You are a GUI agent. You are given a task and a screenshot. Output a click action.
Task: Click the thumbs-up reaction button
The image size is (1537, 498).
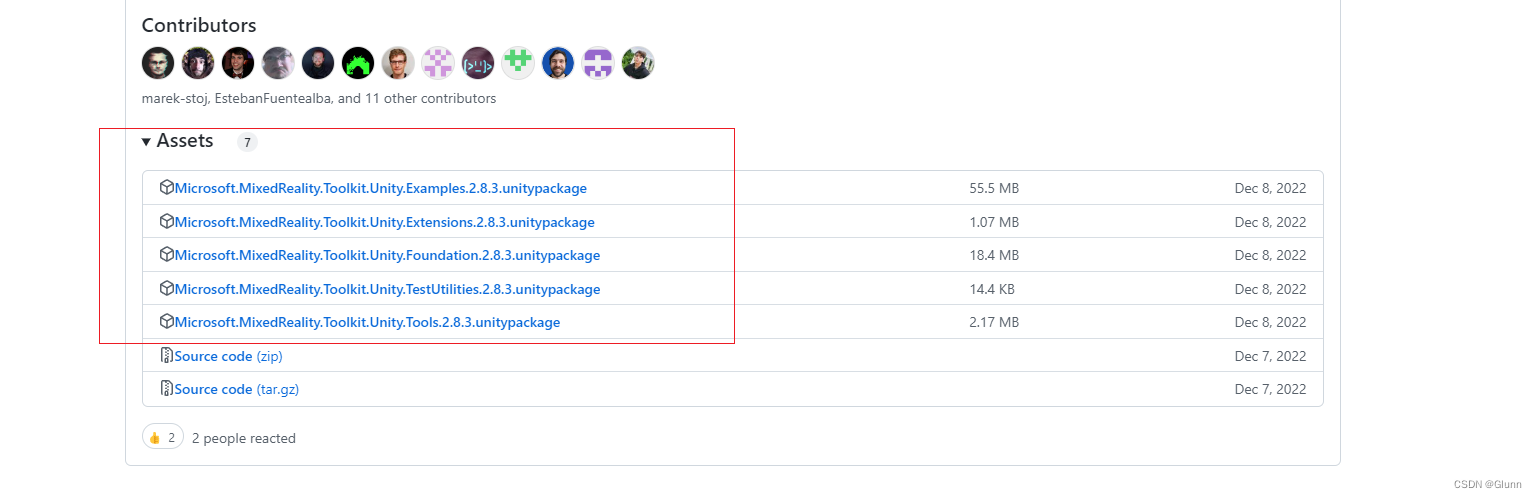[x=163, y=437]
